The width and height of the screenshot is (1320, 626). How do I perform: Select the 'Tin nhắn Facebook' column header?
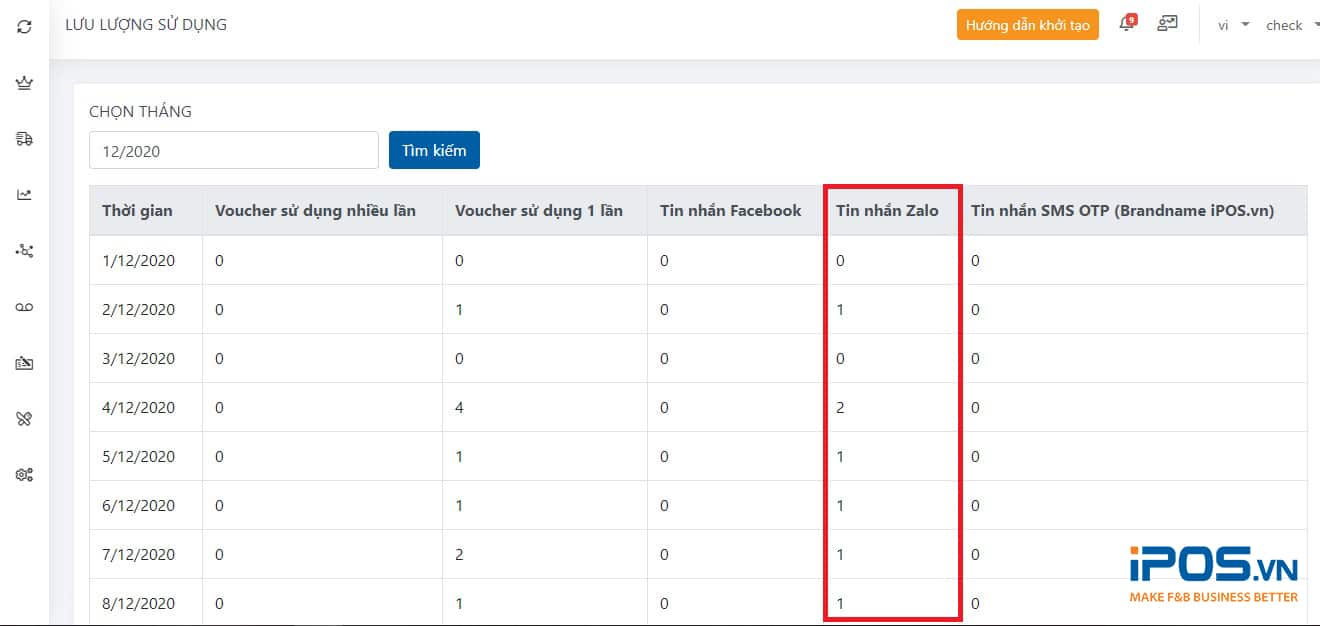click(730, 211)
